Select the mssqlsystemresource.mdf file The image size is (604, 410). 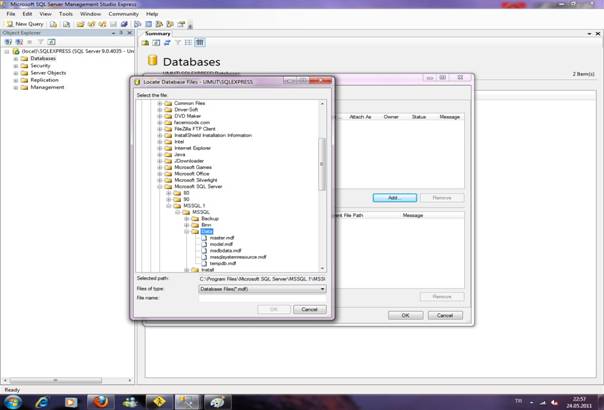coord(238,257)
